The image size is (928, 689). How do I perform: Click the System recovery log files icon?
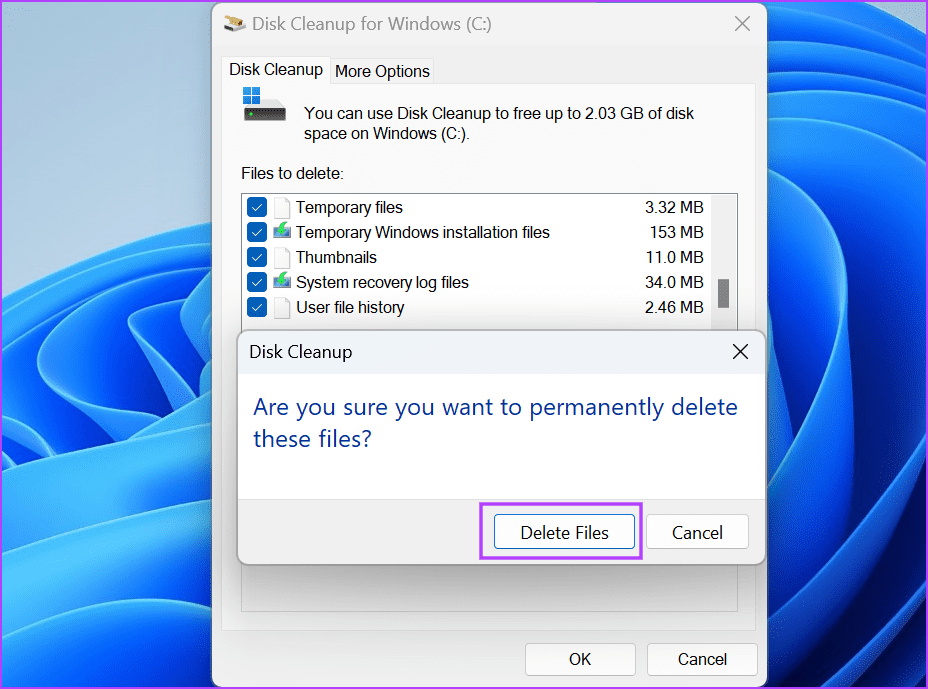pyautogui.click(x=282, y=281)
